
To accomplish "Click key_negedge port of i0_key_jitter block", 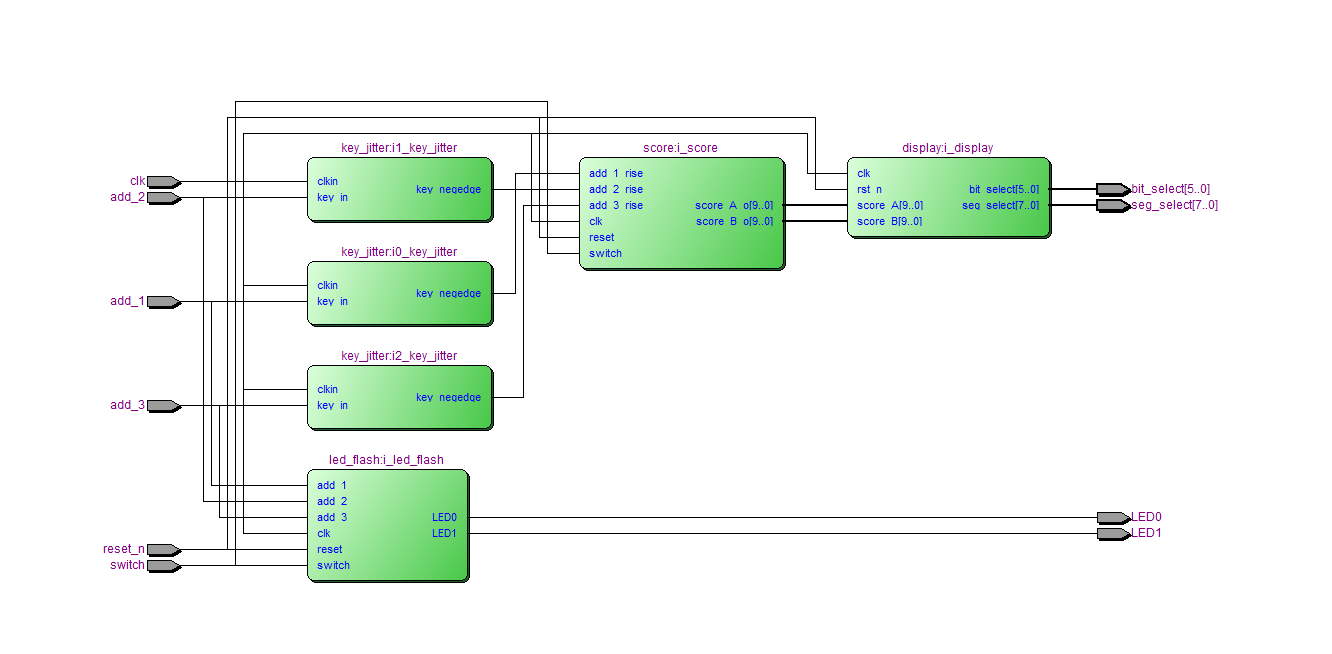I will pos(449,294).
